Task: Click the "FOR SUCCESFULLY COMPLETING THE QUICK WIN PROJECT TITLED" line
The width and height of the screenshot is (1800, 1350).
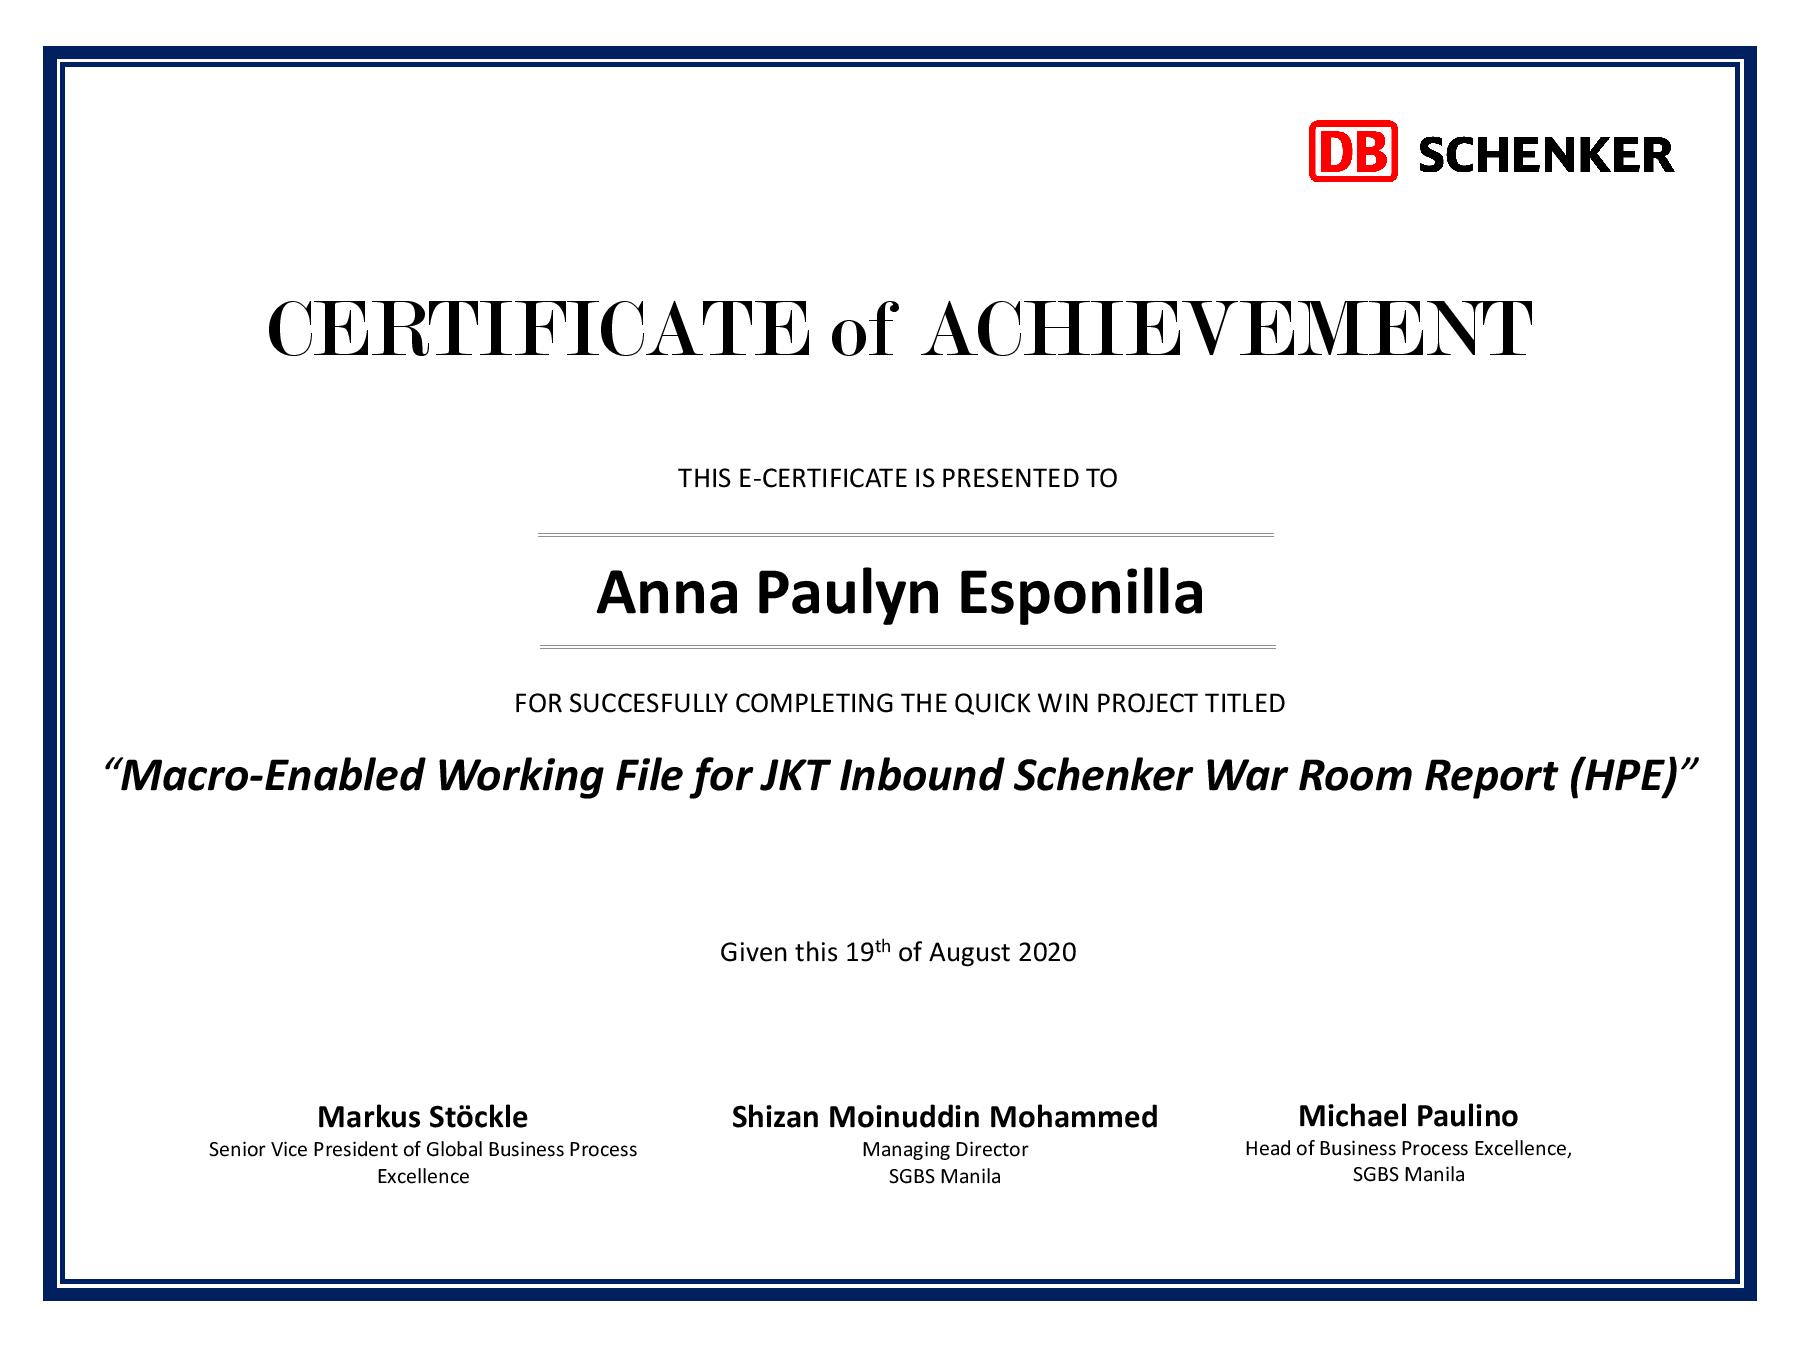Action: 900,703
